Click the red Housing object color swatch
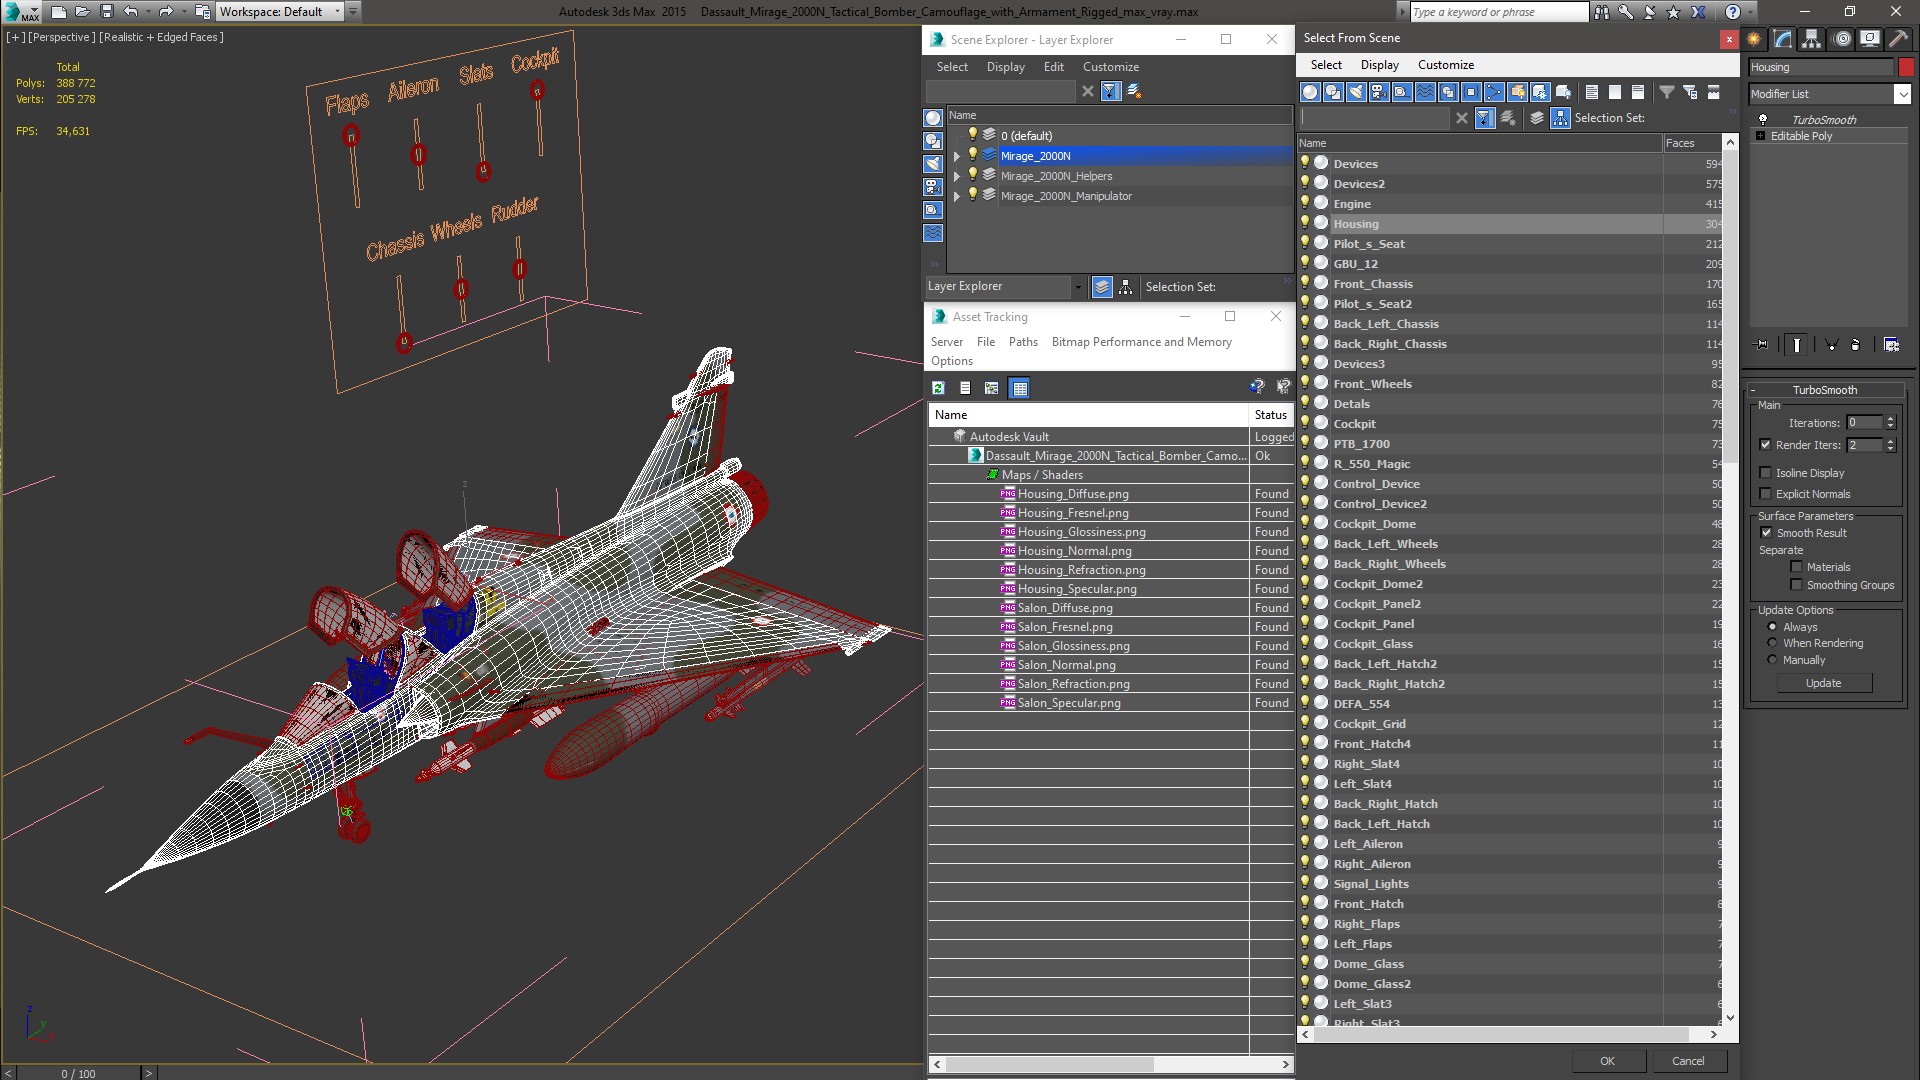Image resolution: width=1920 pixels, height=1080 pixels. (x=1905, y=67)
